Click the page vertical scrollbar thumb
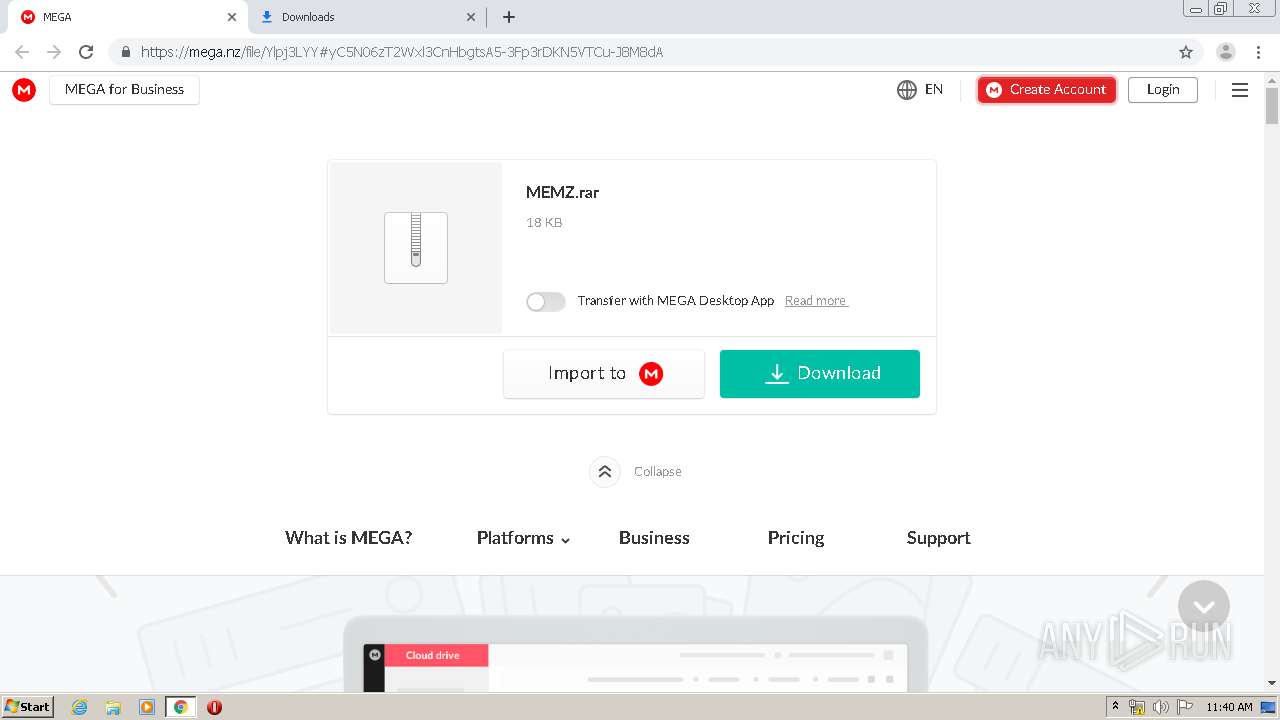 pos(1272,106)
